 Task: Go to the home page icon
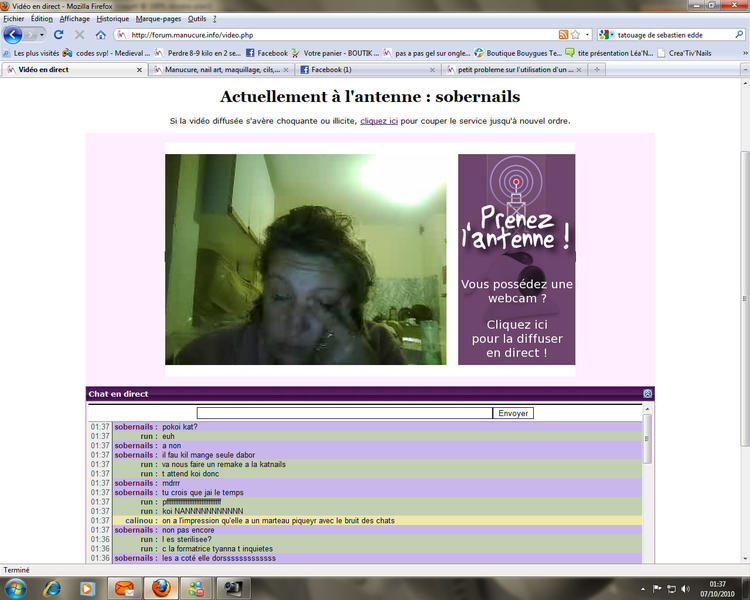(x=101, y=34)
